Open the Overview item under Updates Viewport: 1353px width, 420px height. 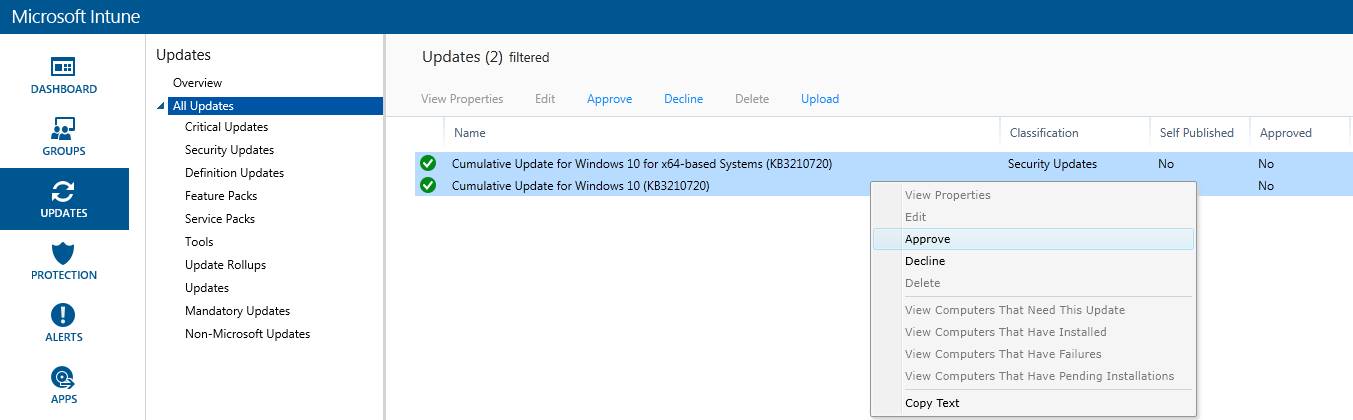[197, 83]
